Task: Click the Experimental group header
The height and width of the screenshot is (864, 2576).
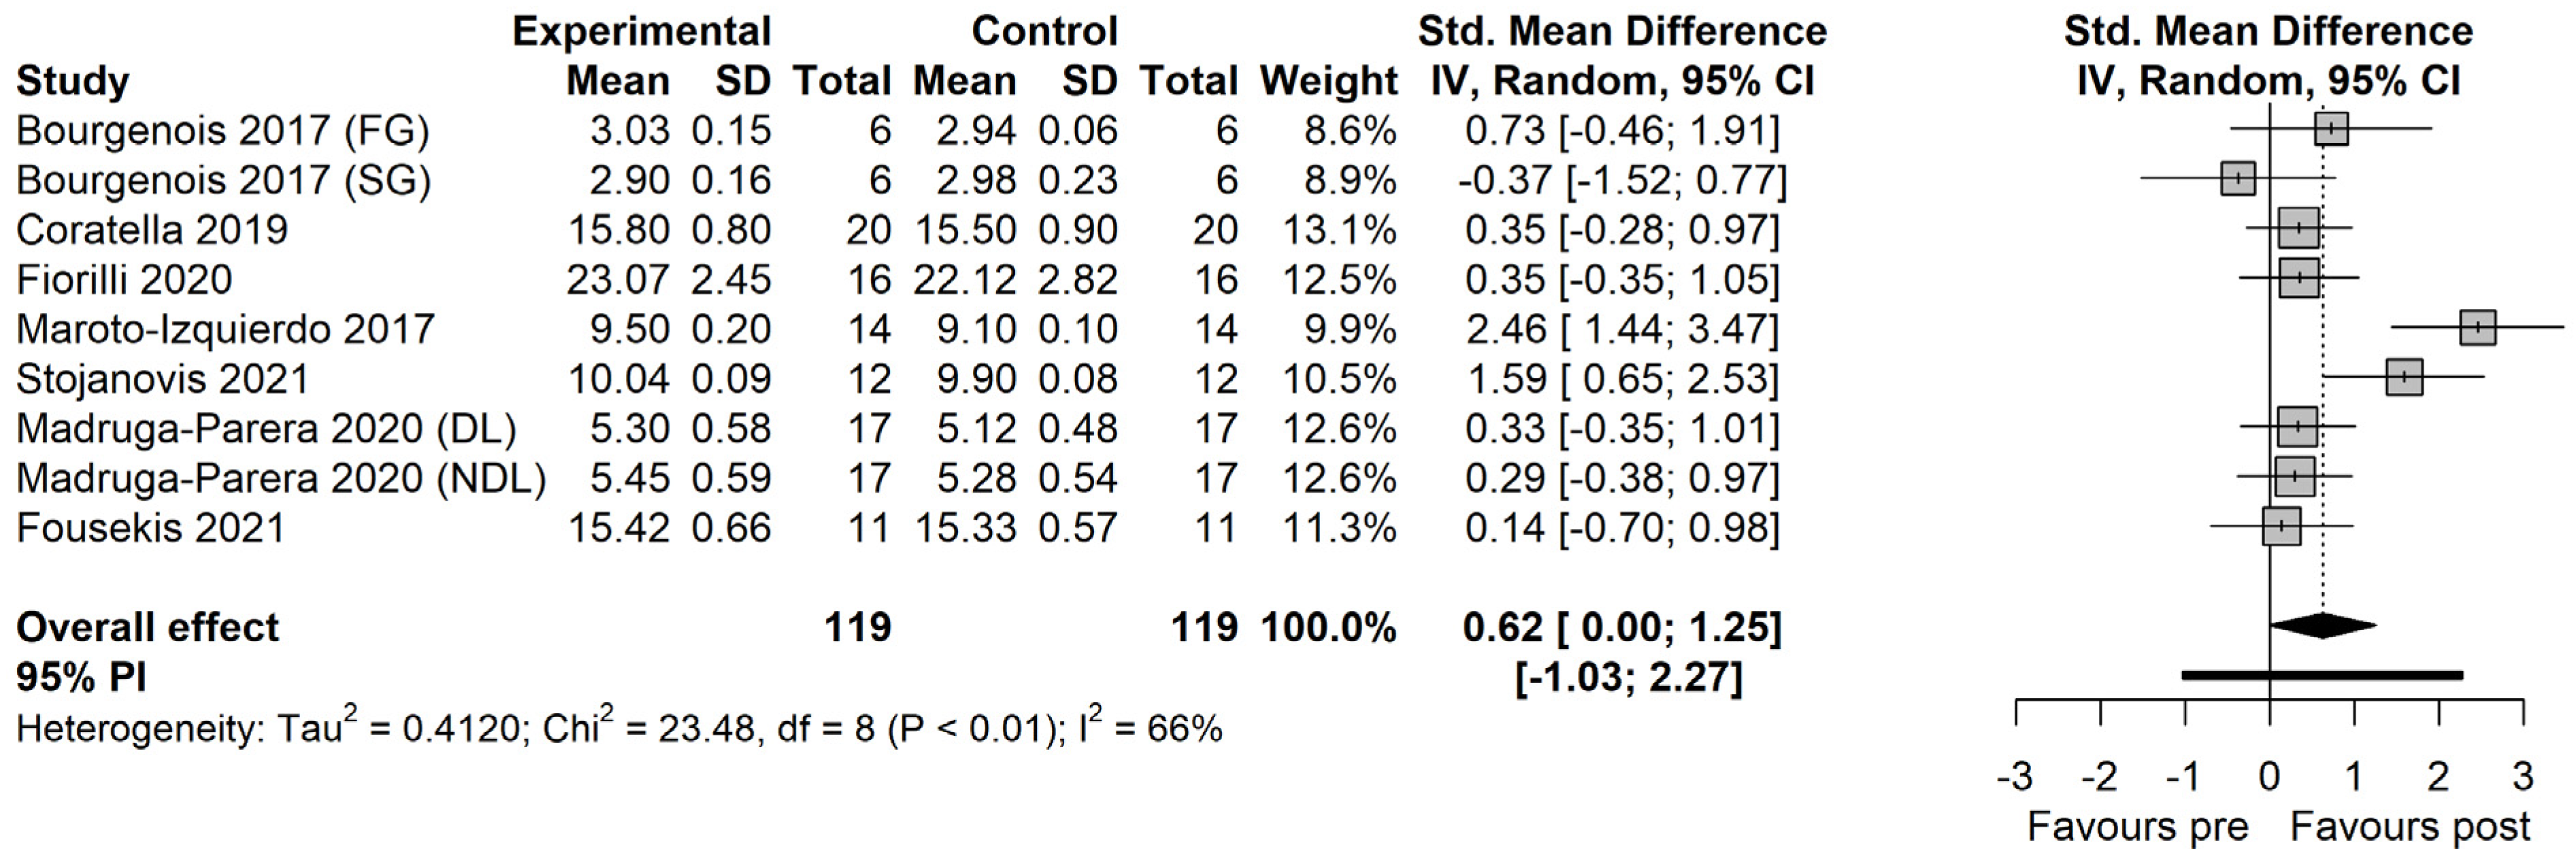Action: pos(642,31)
